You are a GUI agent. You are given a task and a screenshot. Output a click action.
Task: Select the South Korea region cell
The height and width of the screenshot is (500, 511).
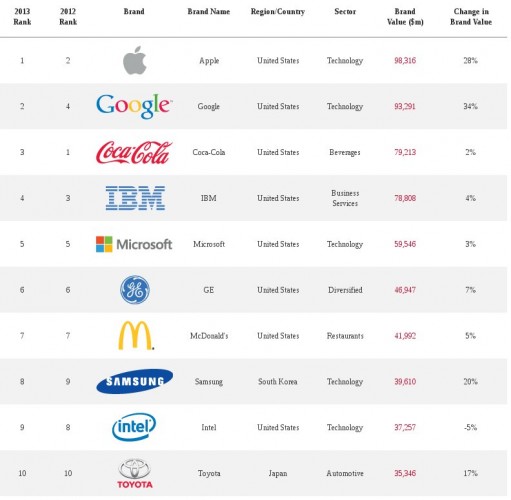278,382
